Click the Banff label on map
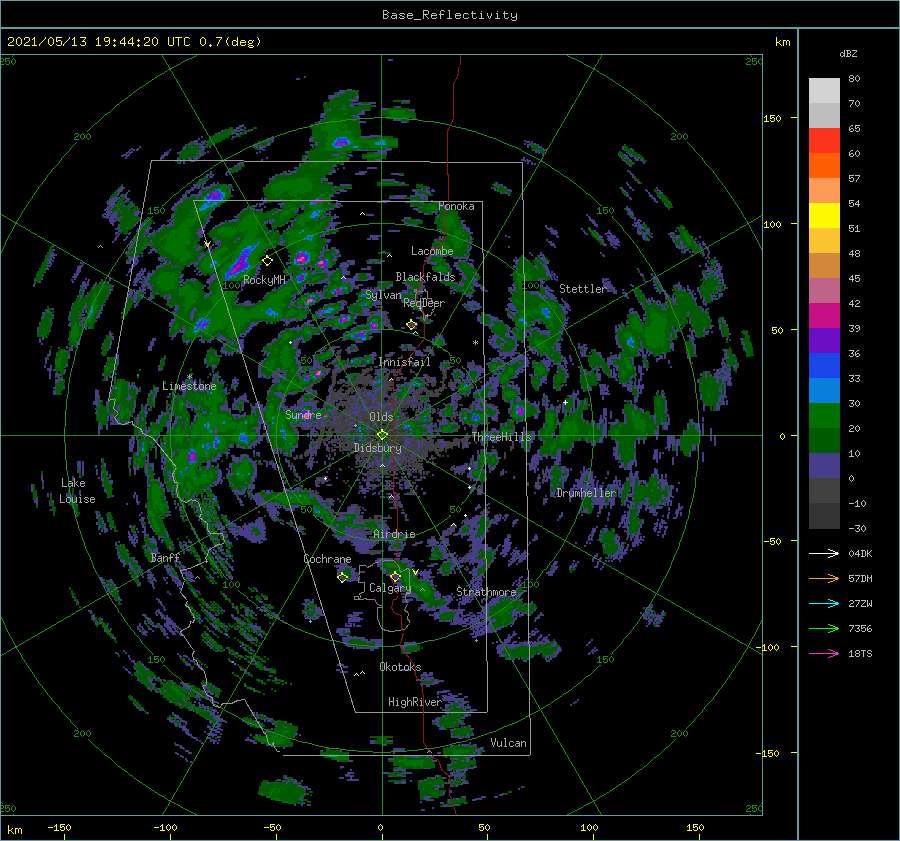The height and width of the screenshot is (841, 900). pyautogui.click(x=165, y=557)
